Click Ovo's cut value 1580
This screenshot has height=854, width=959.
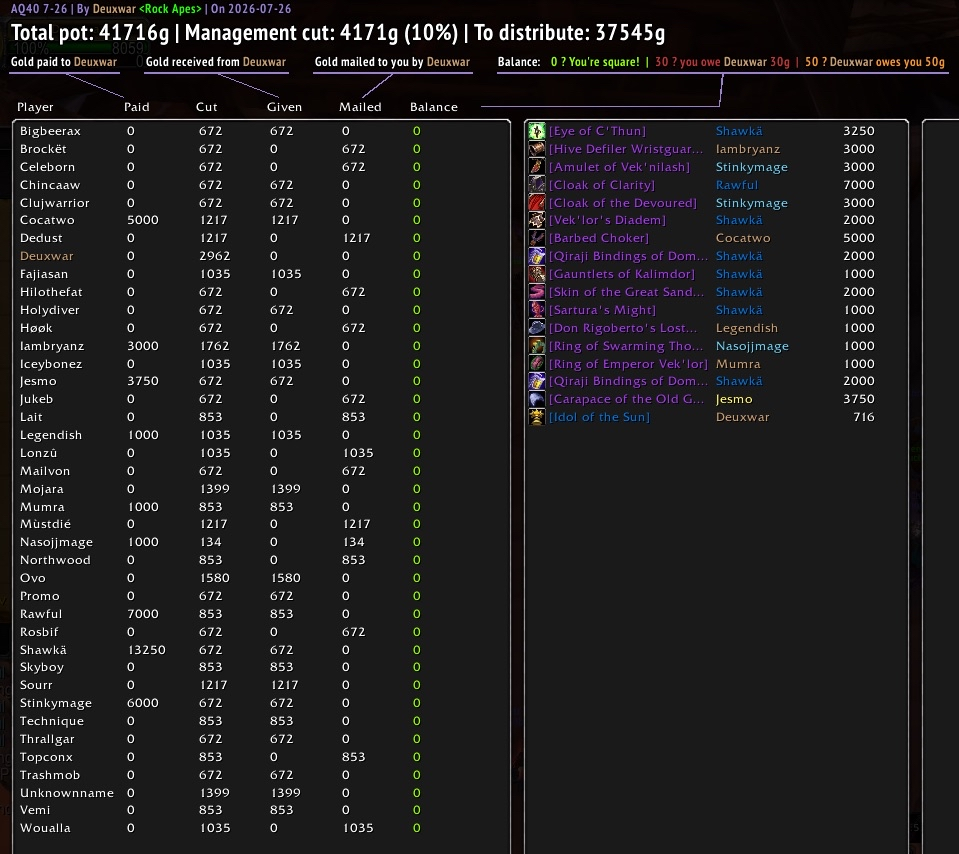pos(214,577)
